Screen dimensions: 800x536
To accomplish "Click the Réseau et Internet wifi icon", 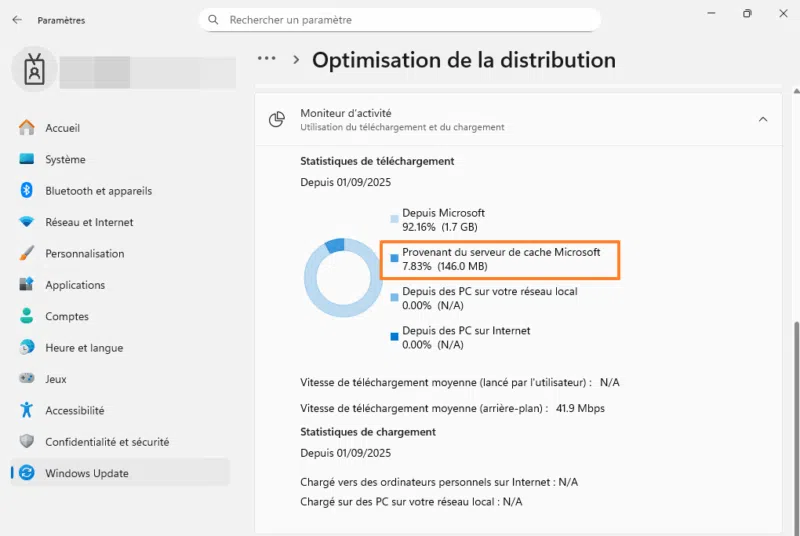I will pyautogui.click(x=27, y=222).
